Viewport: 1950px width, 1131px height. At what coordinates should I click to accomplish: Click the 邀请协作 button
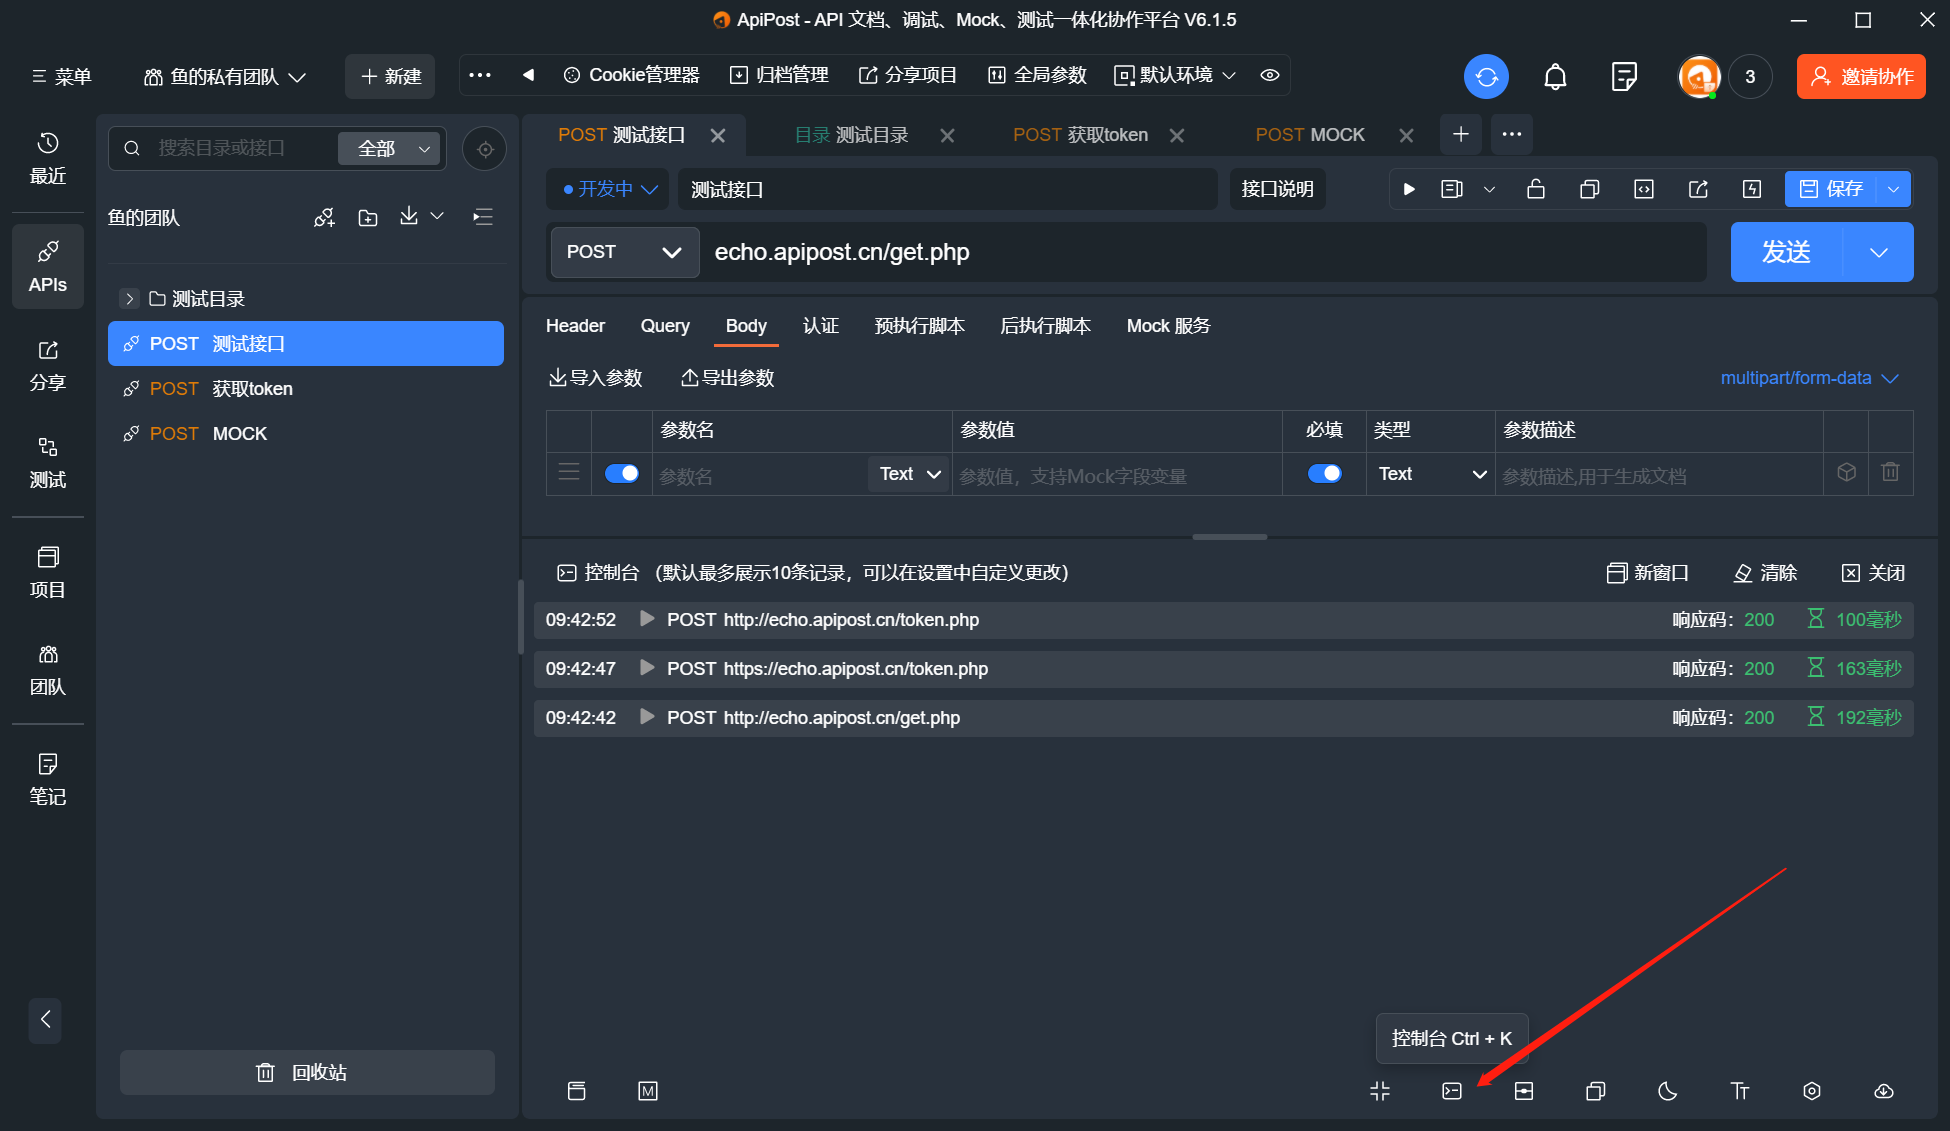1861,77
